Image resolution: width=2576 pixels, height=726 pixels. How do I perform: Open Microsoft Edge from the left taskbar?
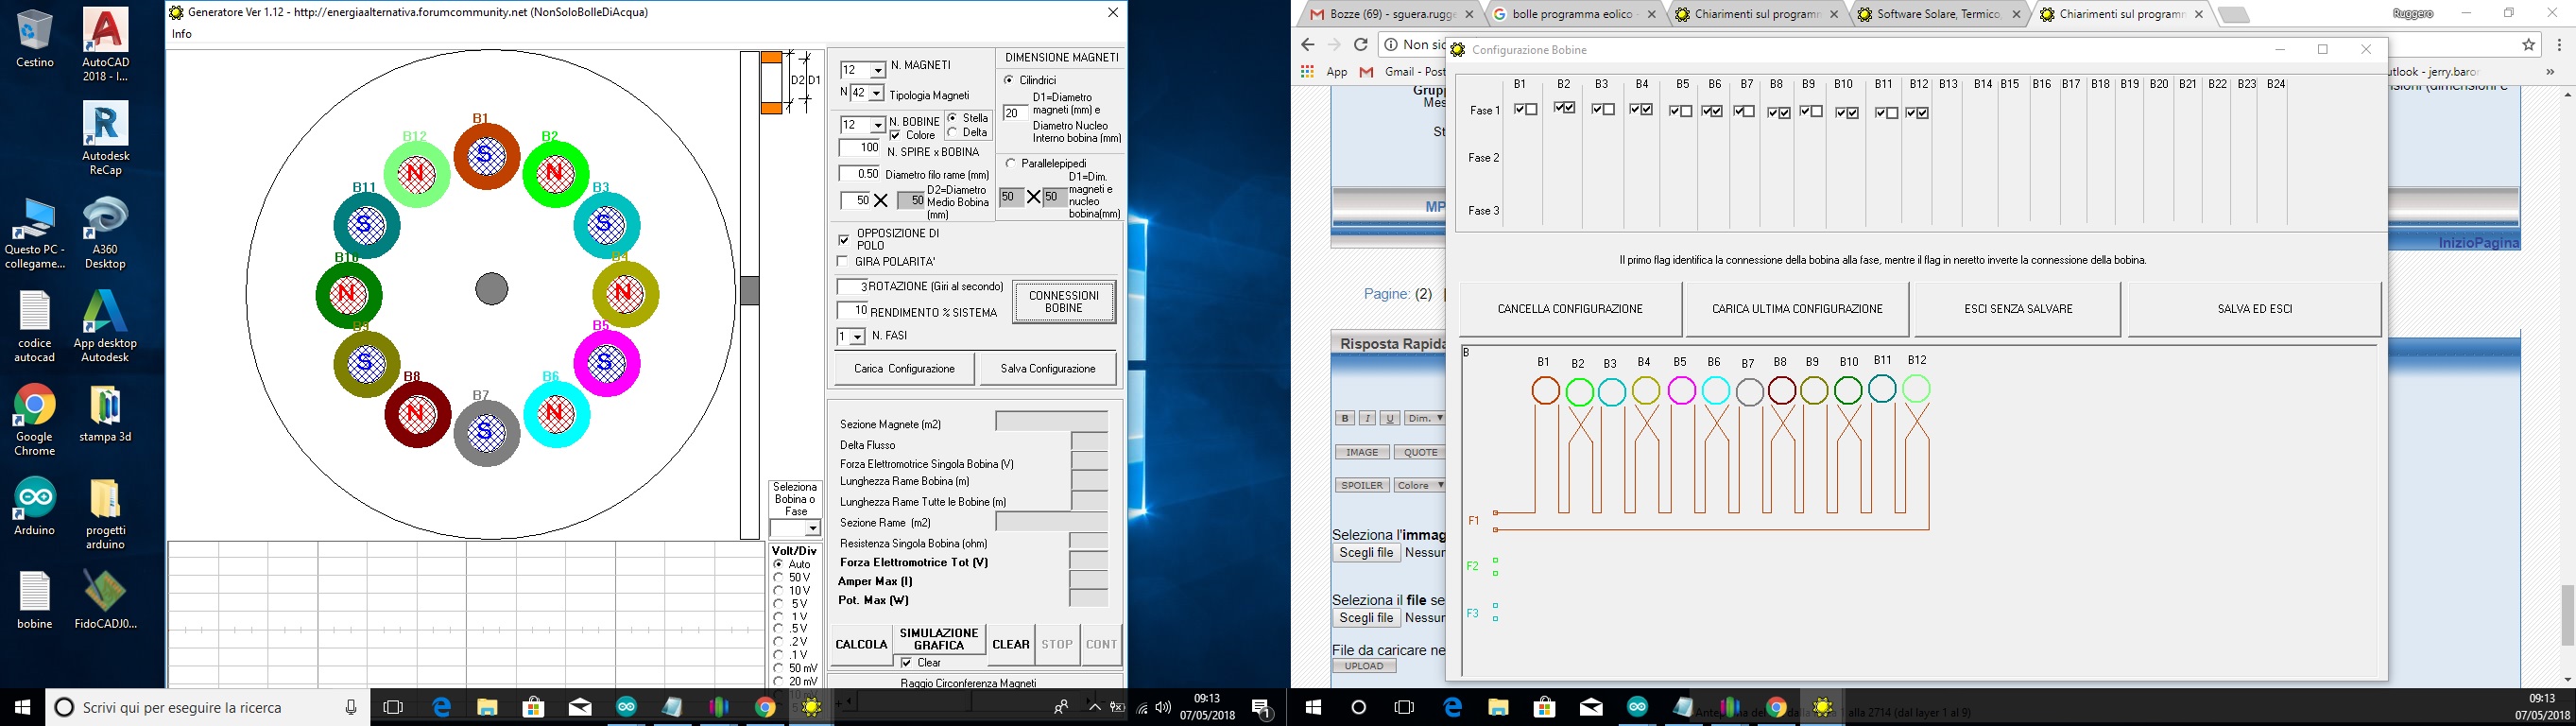[441, 707]
